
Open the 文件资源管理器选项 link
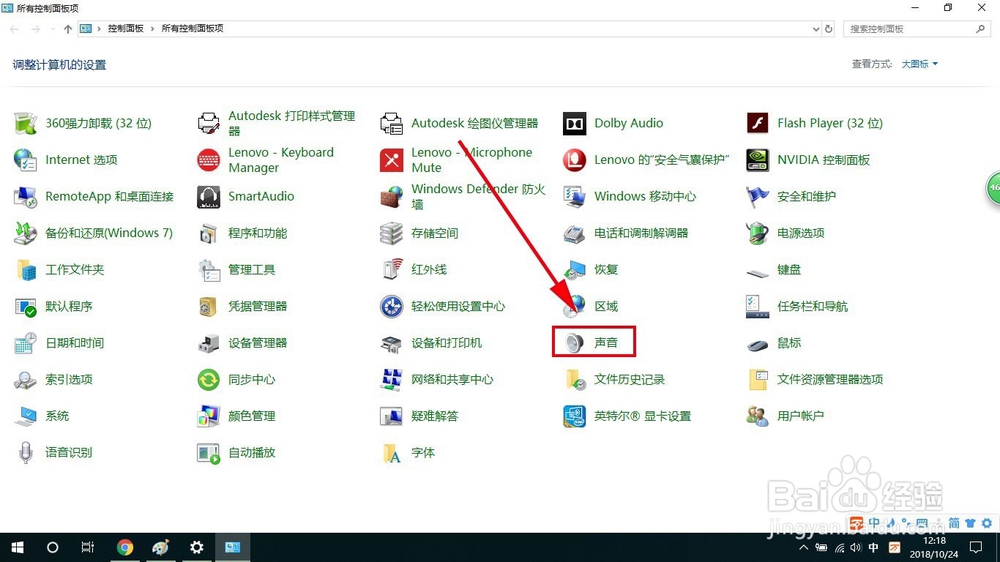[x=830, y=380]
